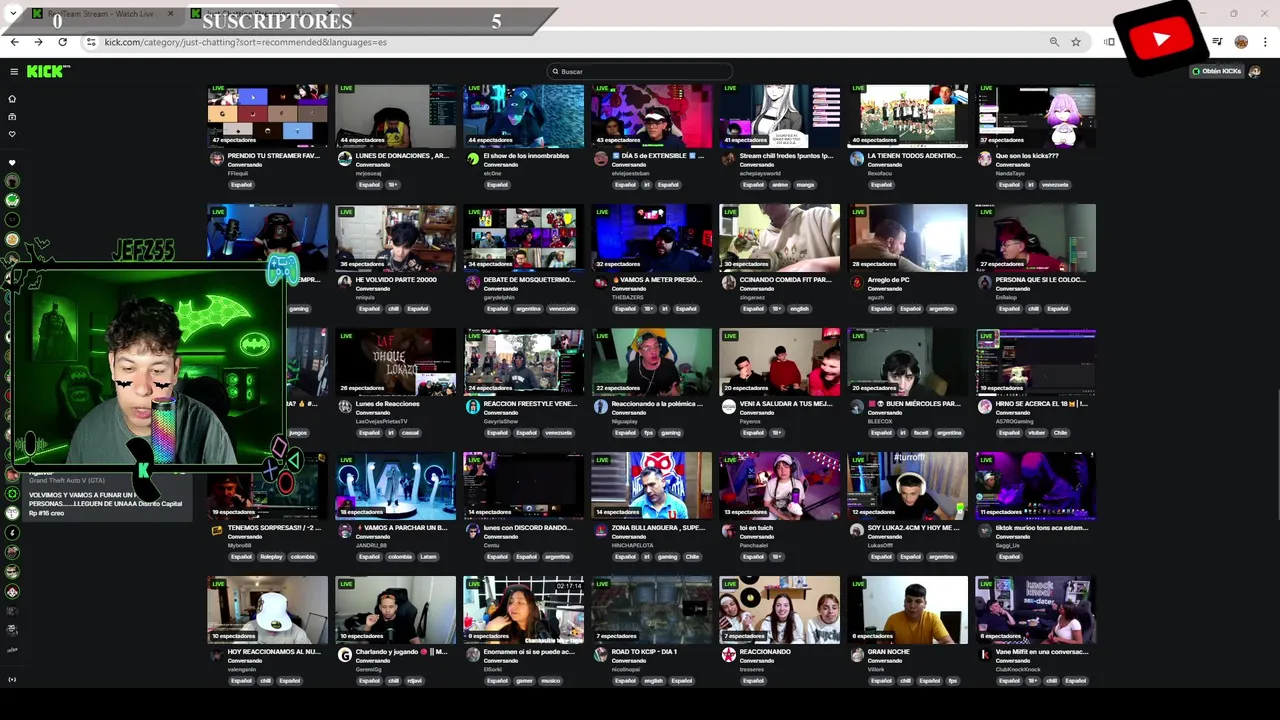Open THEBAZERS channel avatar
Screen dimensions: 1280x720
click(x=600, y=283)
